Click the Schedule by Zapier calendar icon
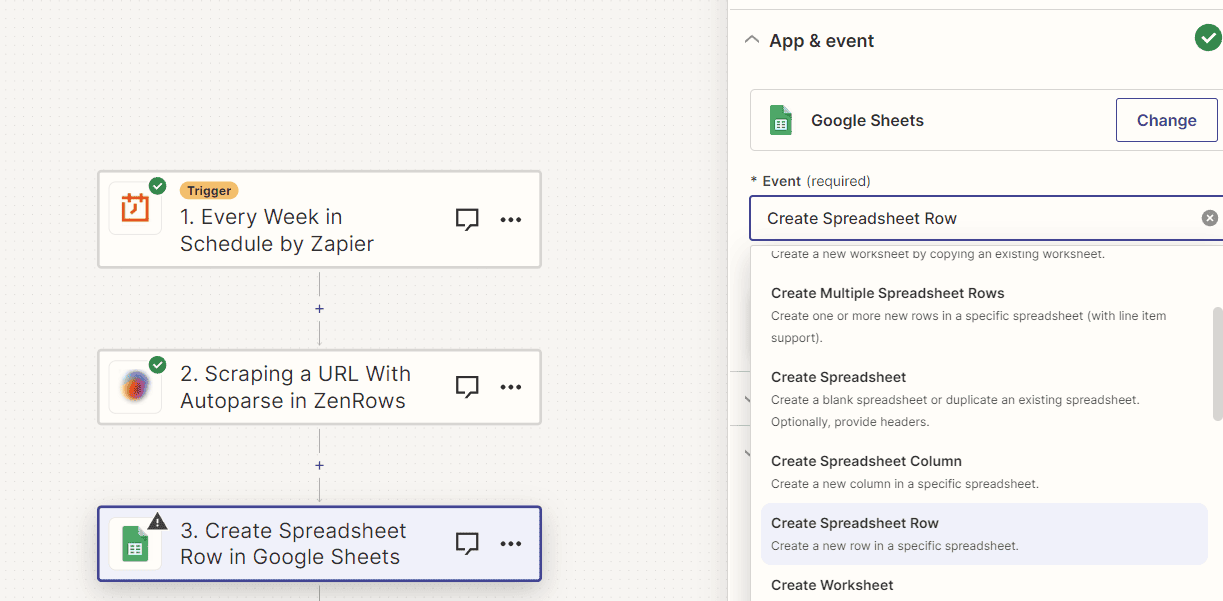Screen dimensions: 1223x601 (x=135, y=208)
